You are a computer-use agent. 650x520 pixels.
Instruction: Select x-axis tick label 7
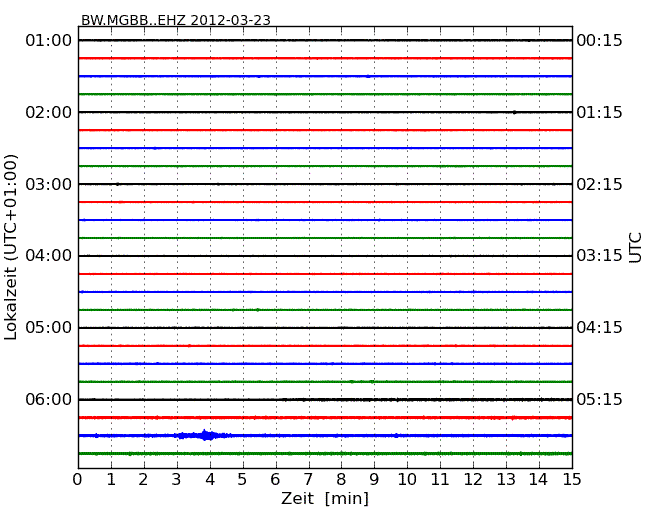point(308,479)
